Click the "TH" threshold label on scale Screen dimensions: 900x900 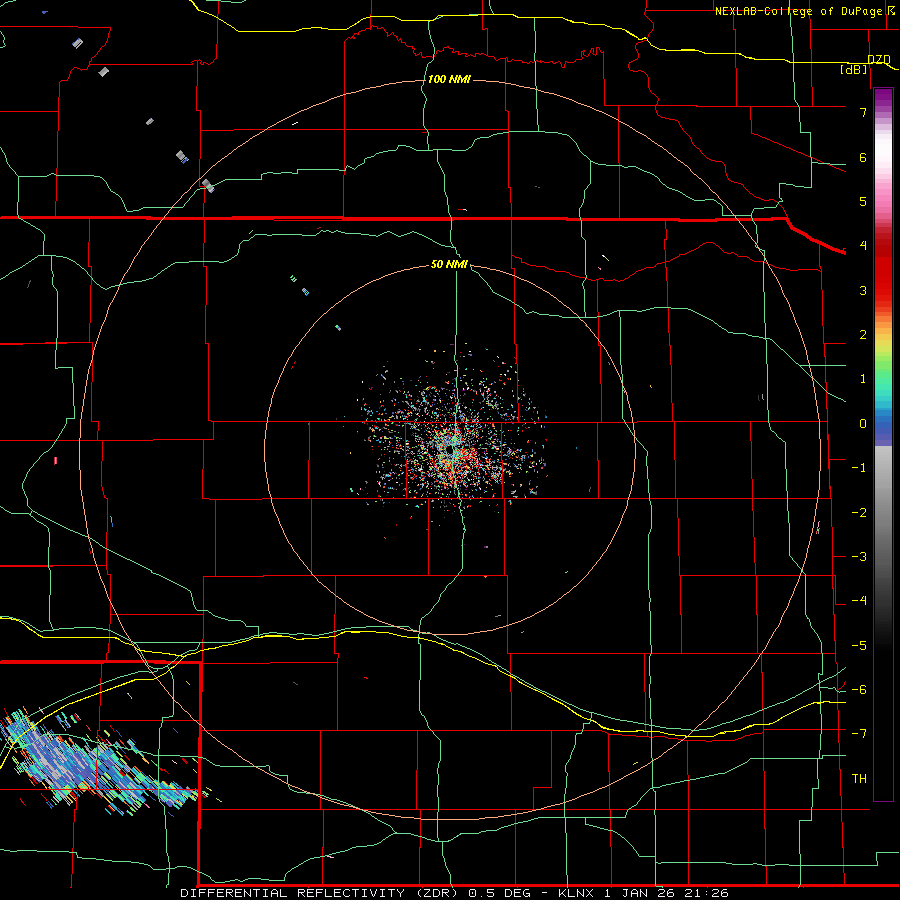coord(859,779)
